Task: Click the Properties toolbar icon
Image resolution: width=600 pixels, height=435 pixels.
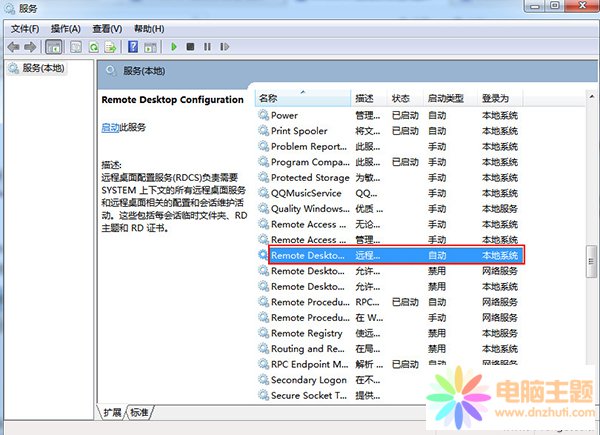Action: [76, 47]
